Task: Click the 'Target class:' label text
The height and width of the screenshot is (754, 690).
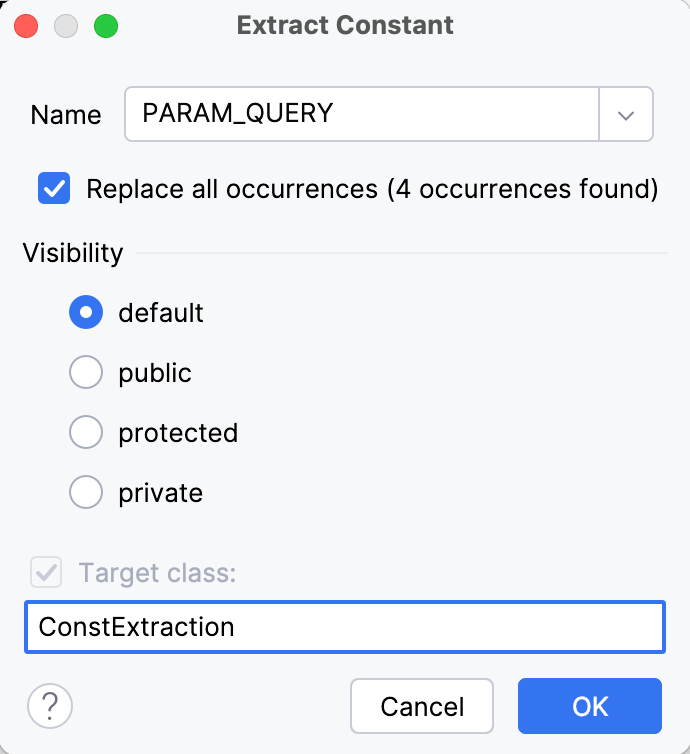Action: click(157, 573)
